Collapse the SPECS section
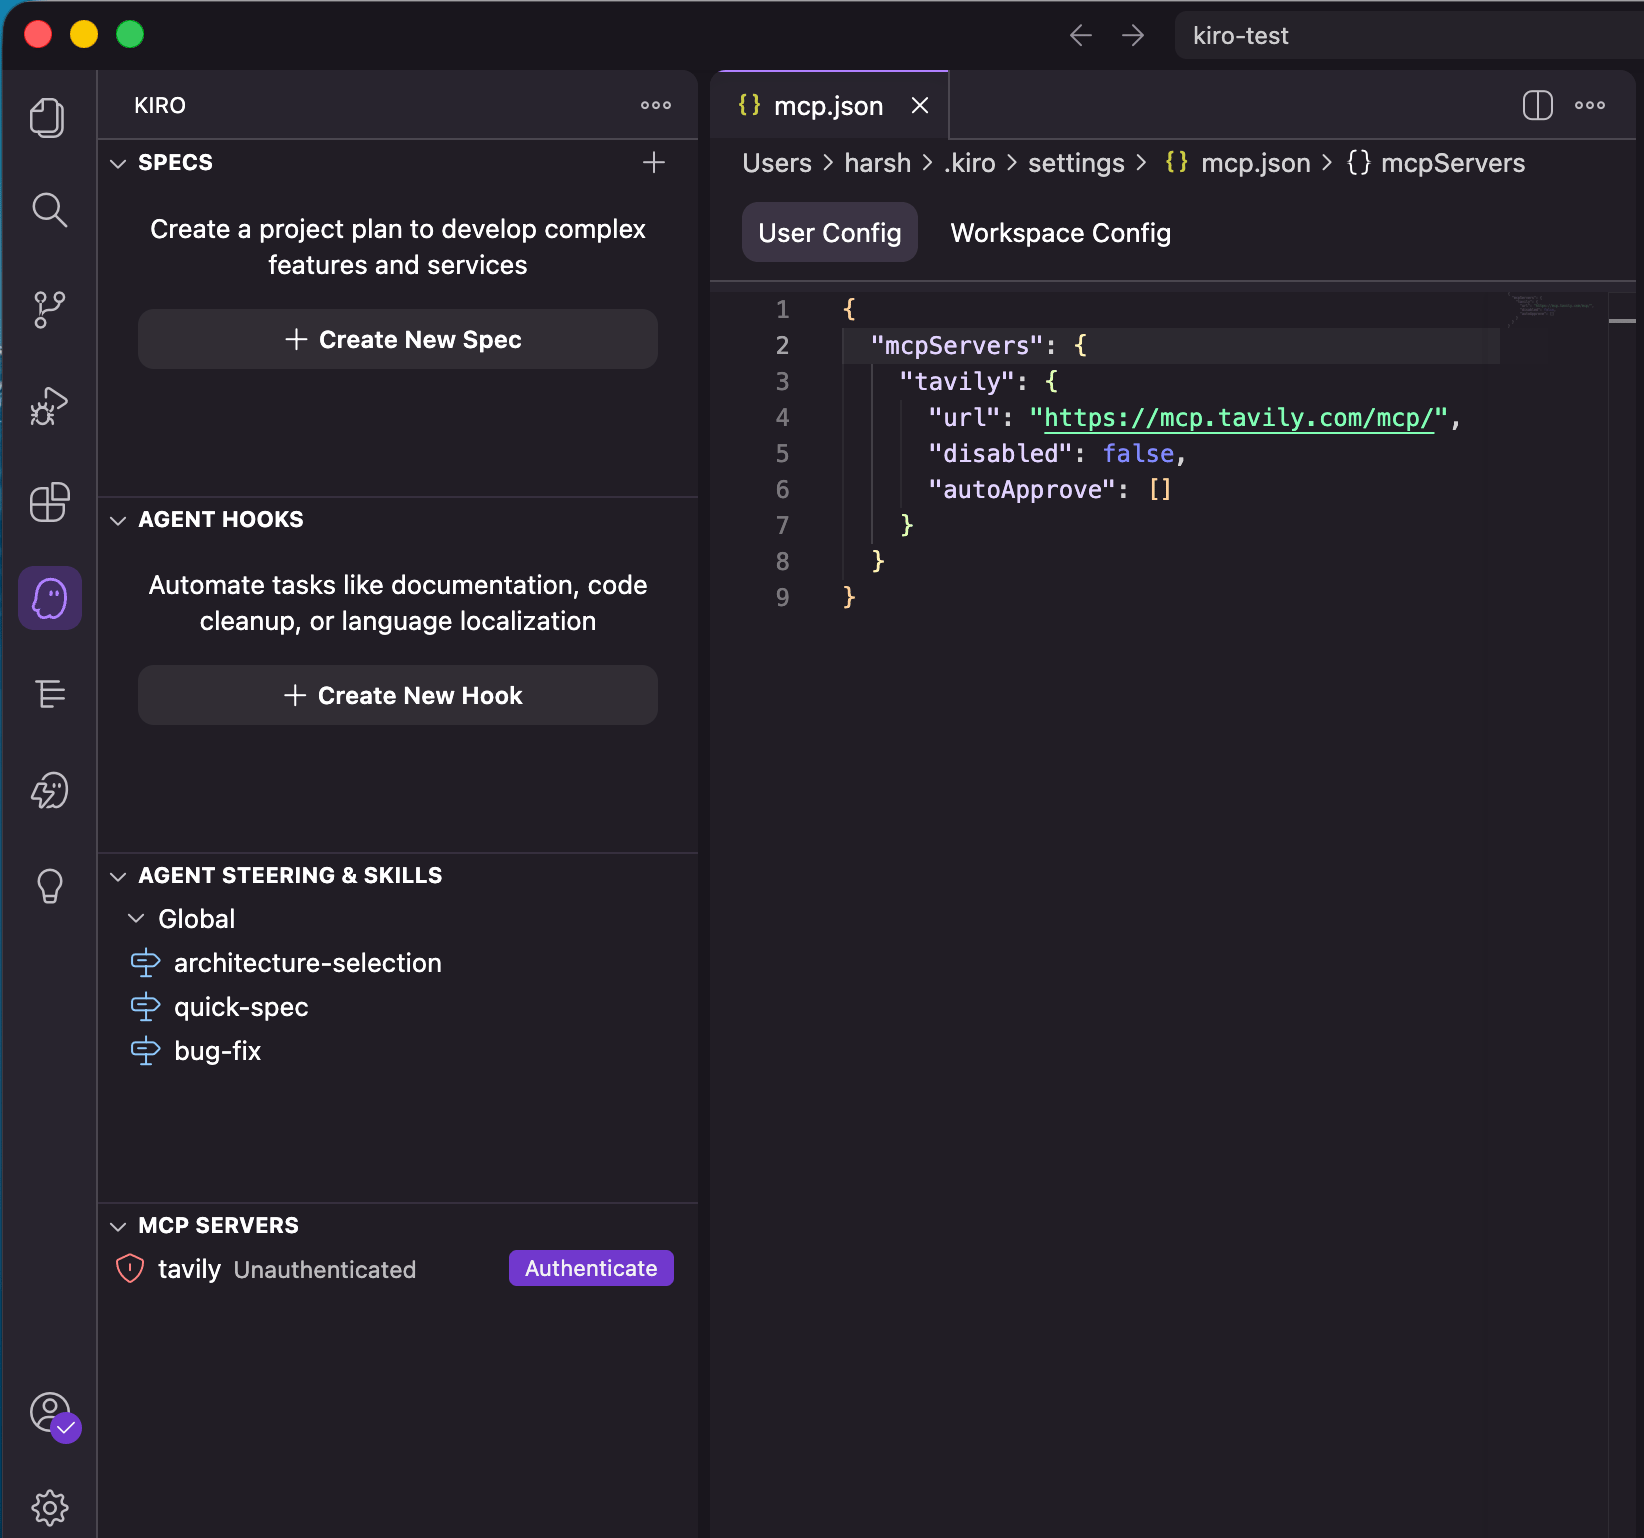Image resolution: width=1644 pixels, height=1538 pixels. click(x=118, y=163)
